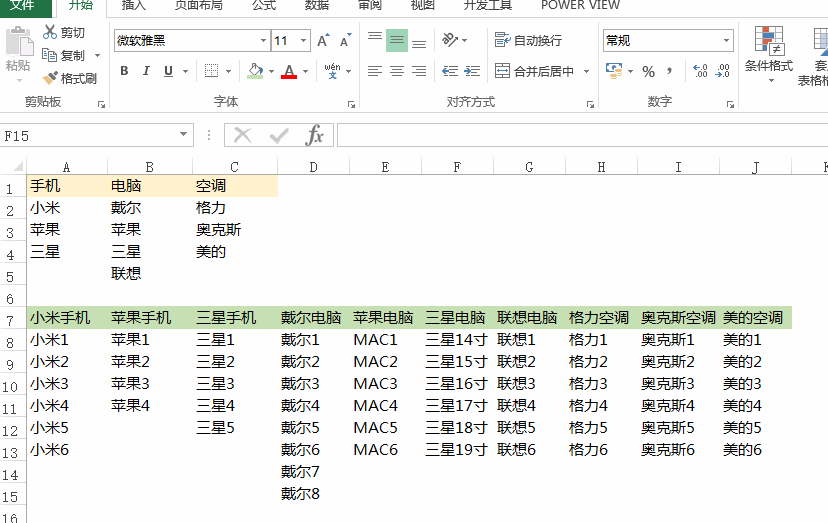Expand the Name Box dropdown arrow

click(x=183, y=134)
